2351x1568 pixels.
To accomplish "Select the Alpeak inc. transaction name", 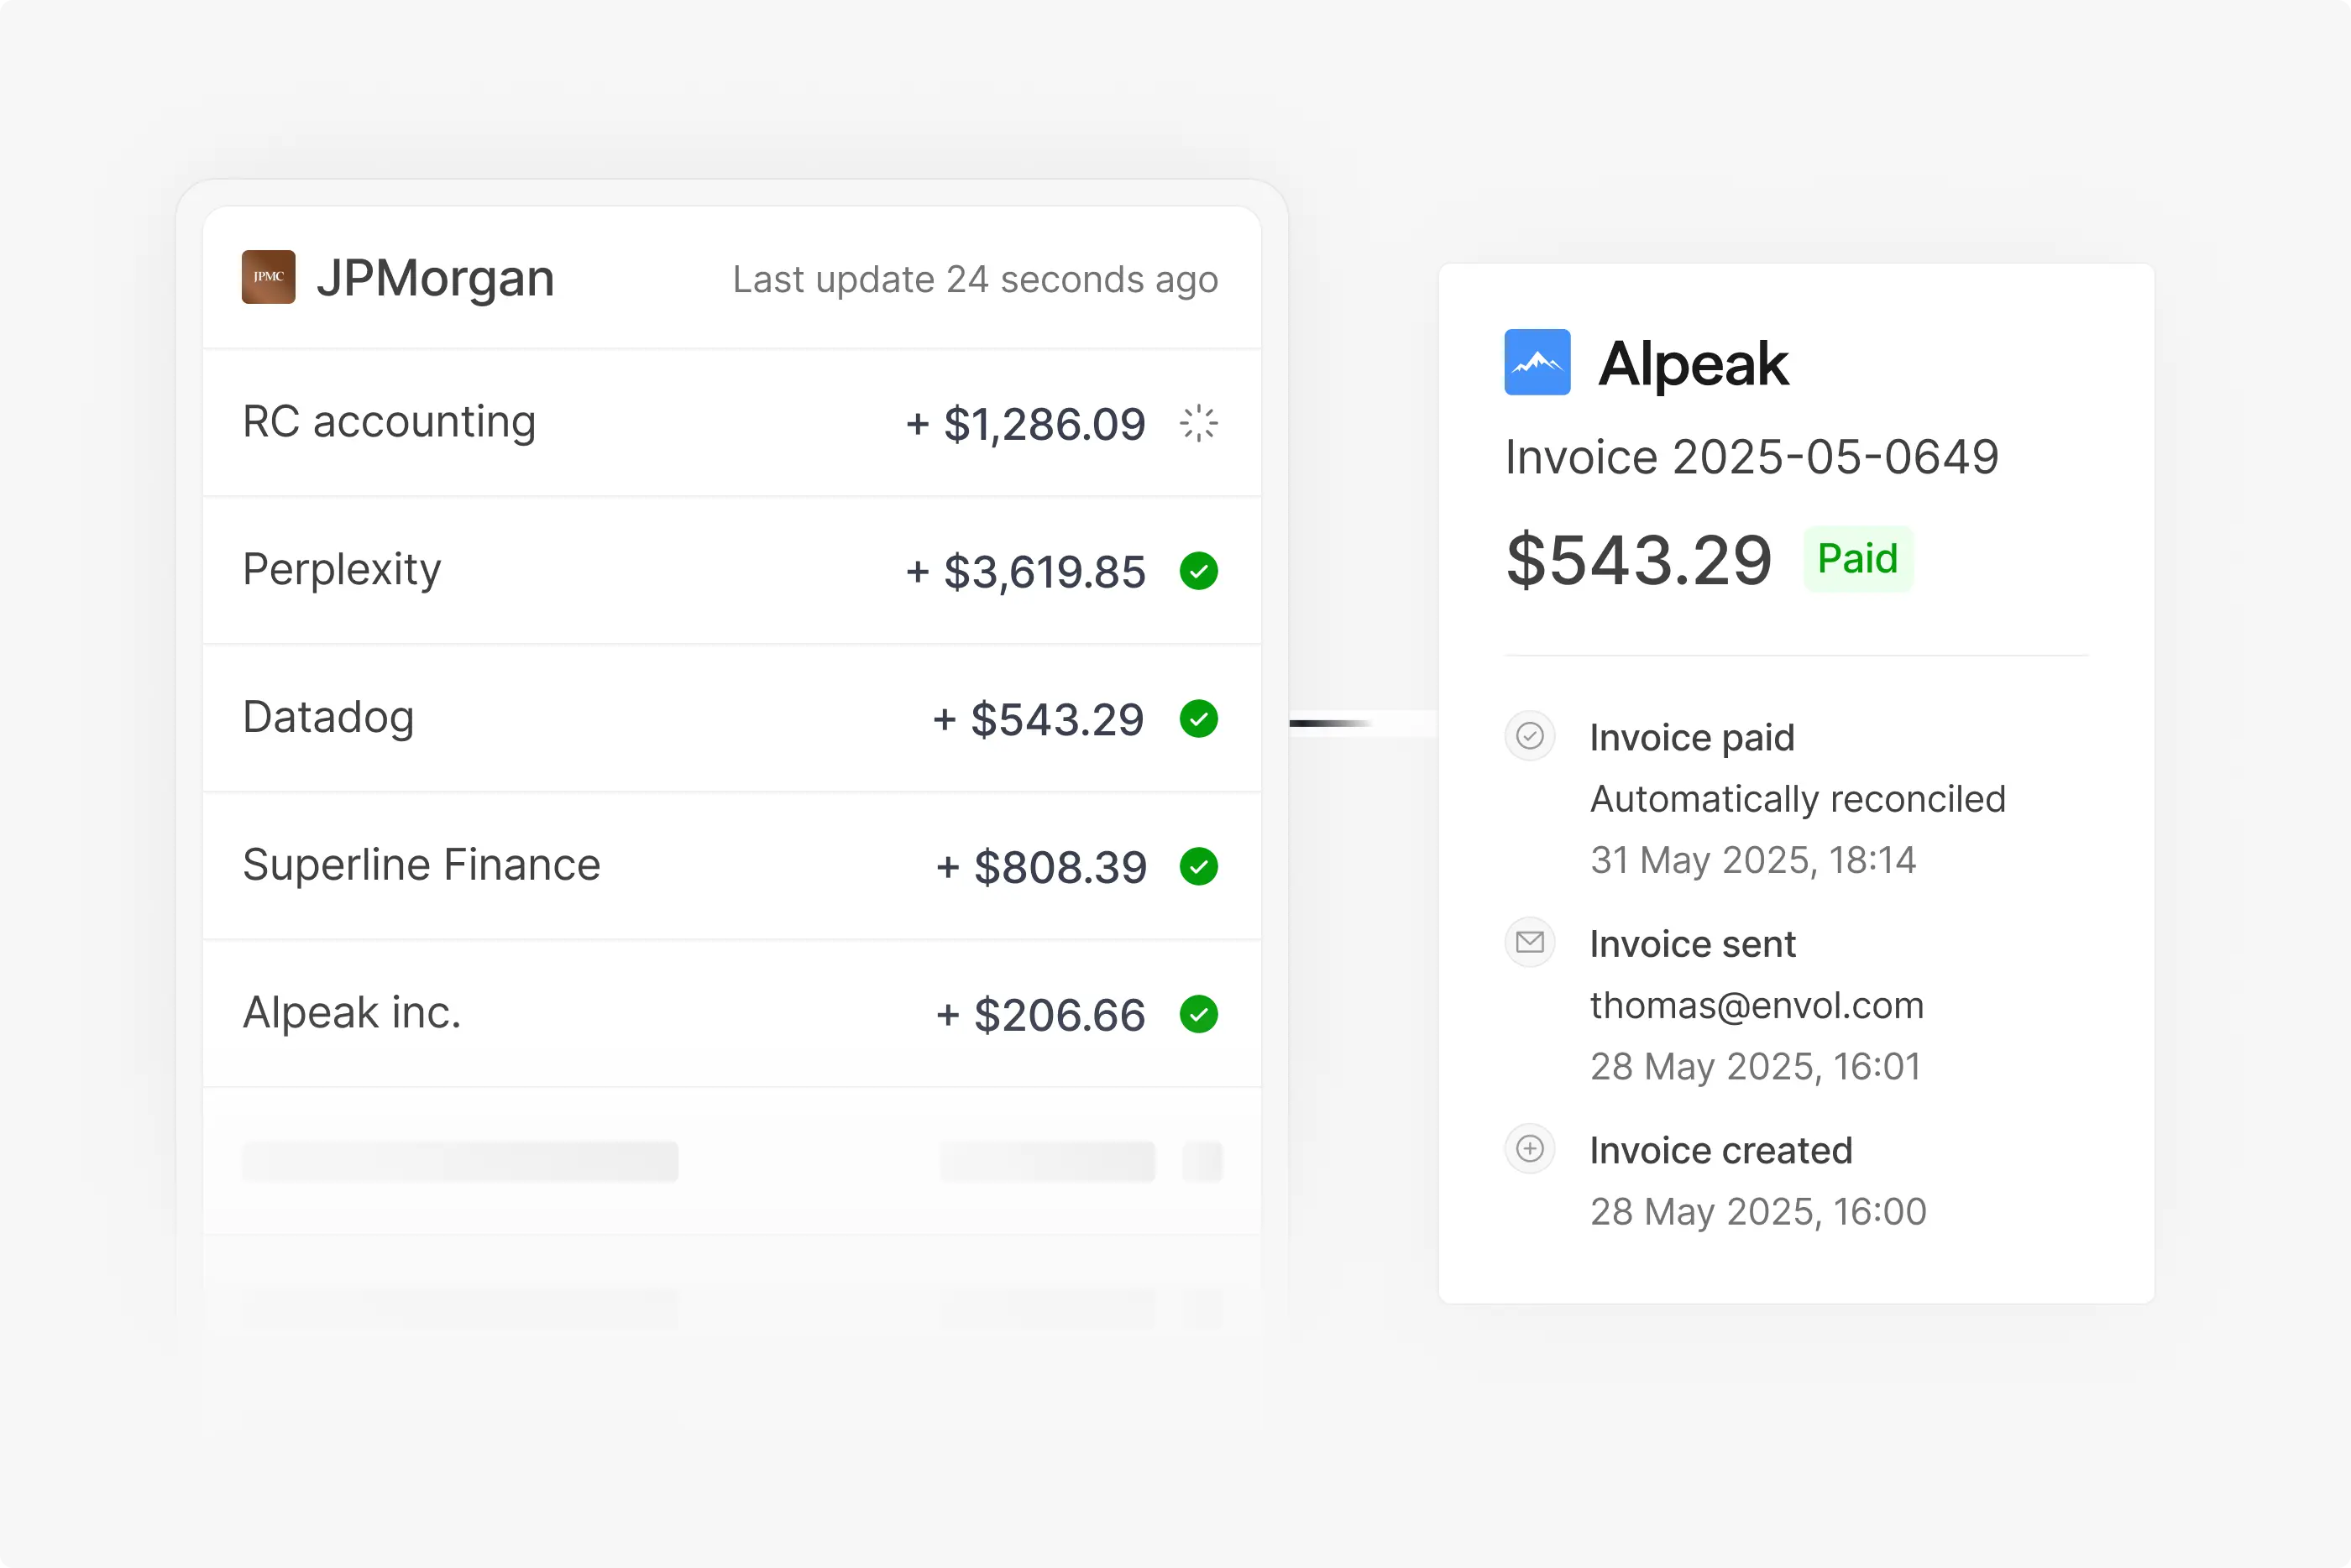I will [352, 1013].
